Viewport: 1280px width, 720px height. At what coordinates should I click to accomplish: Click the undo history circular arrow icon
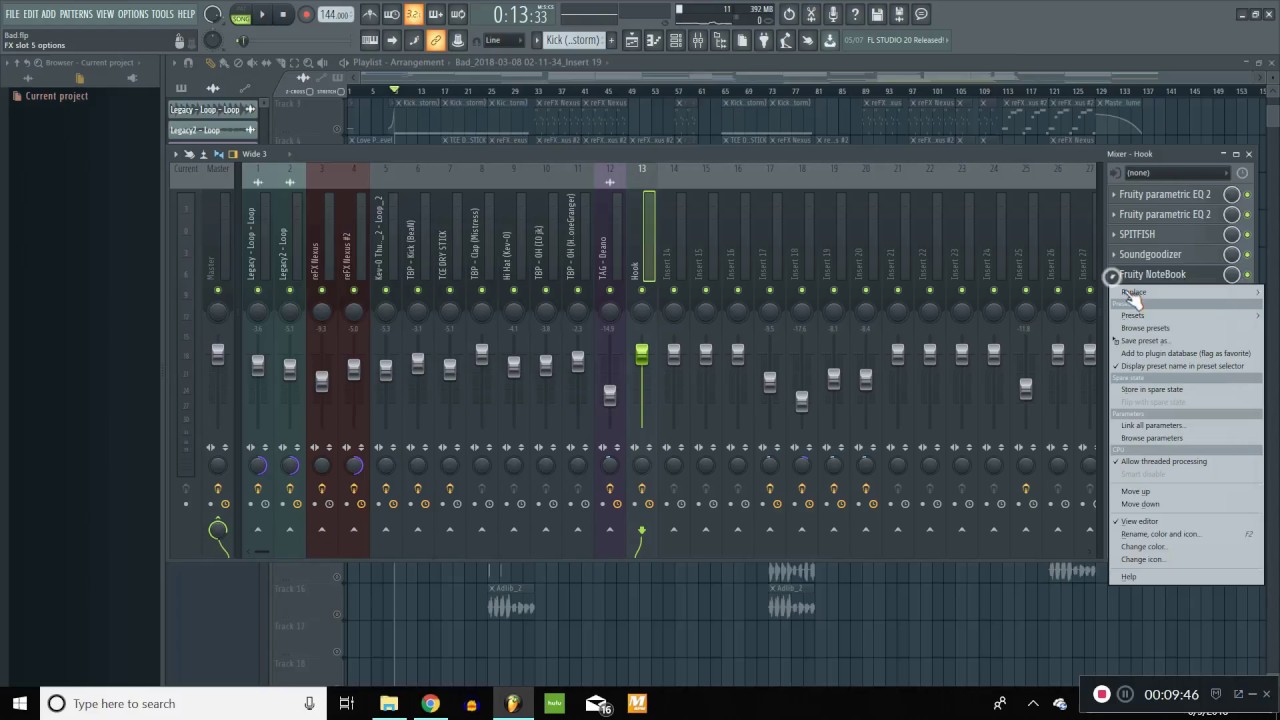789,14
